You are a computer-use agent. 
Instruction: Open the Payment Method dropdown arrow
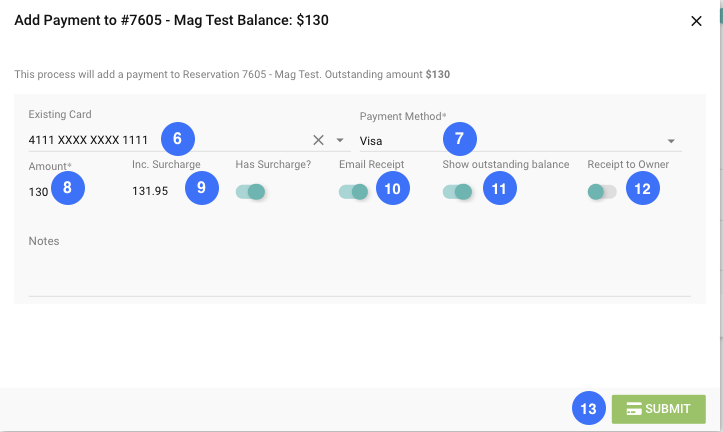(671, 141)
